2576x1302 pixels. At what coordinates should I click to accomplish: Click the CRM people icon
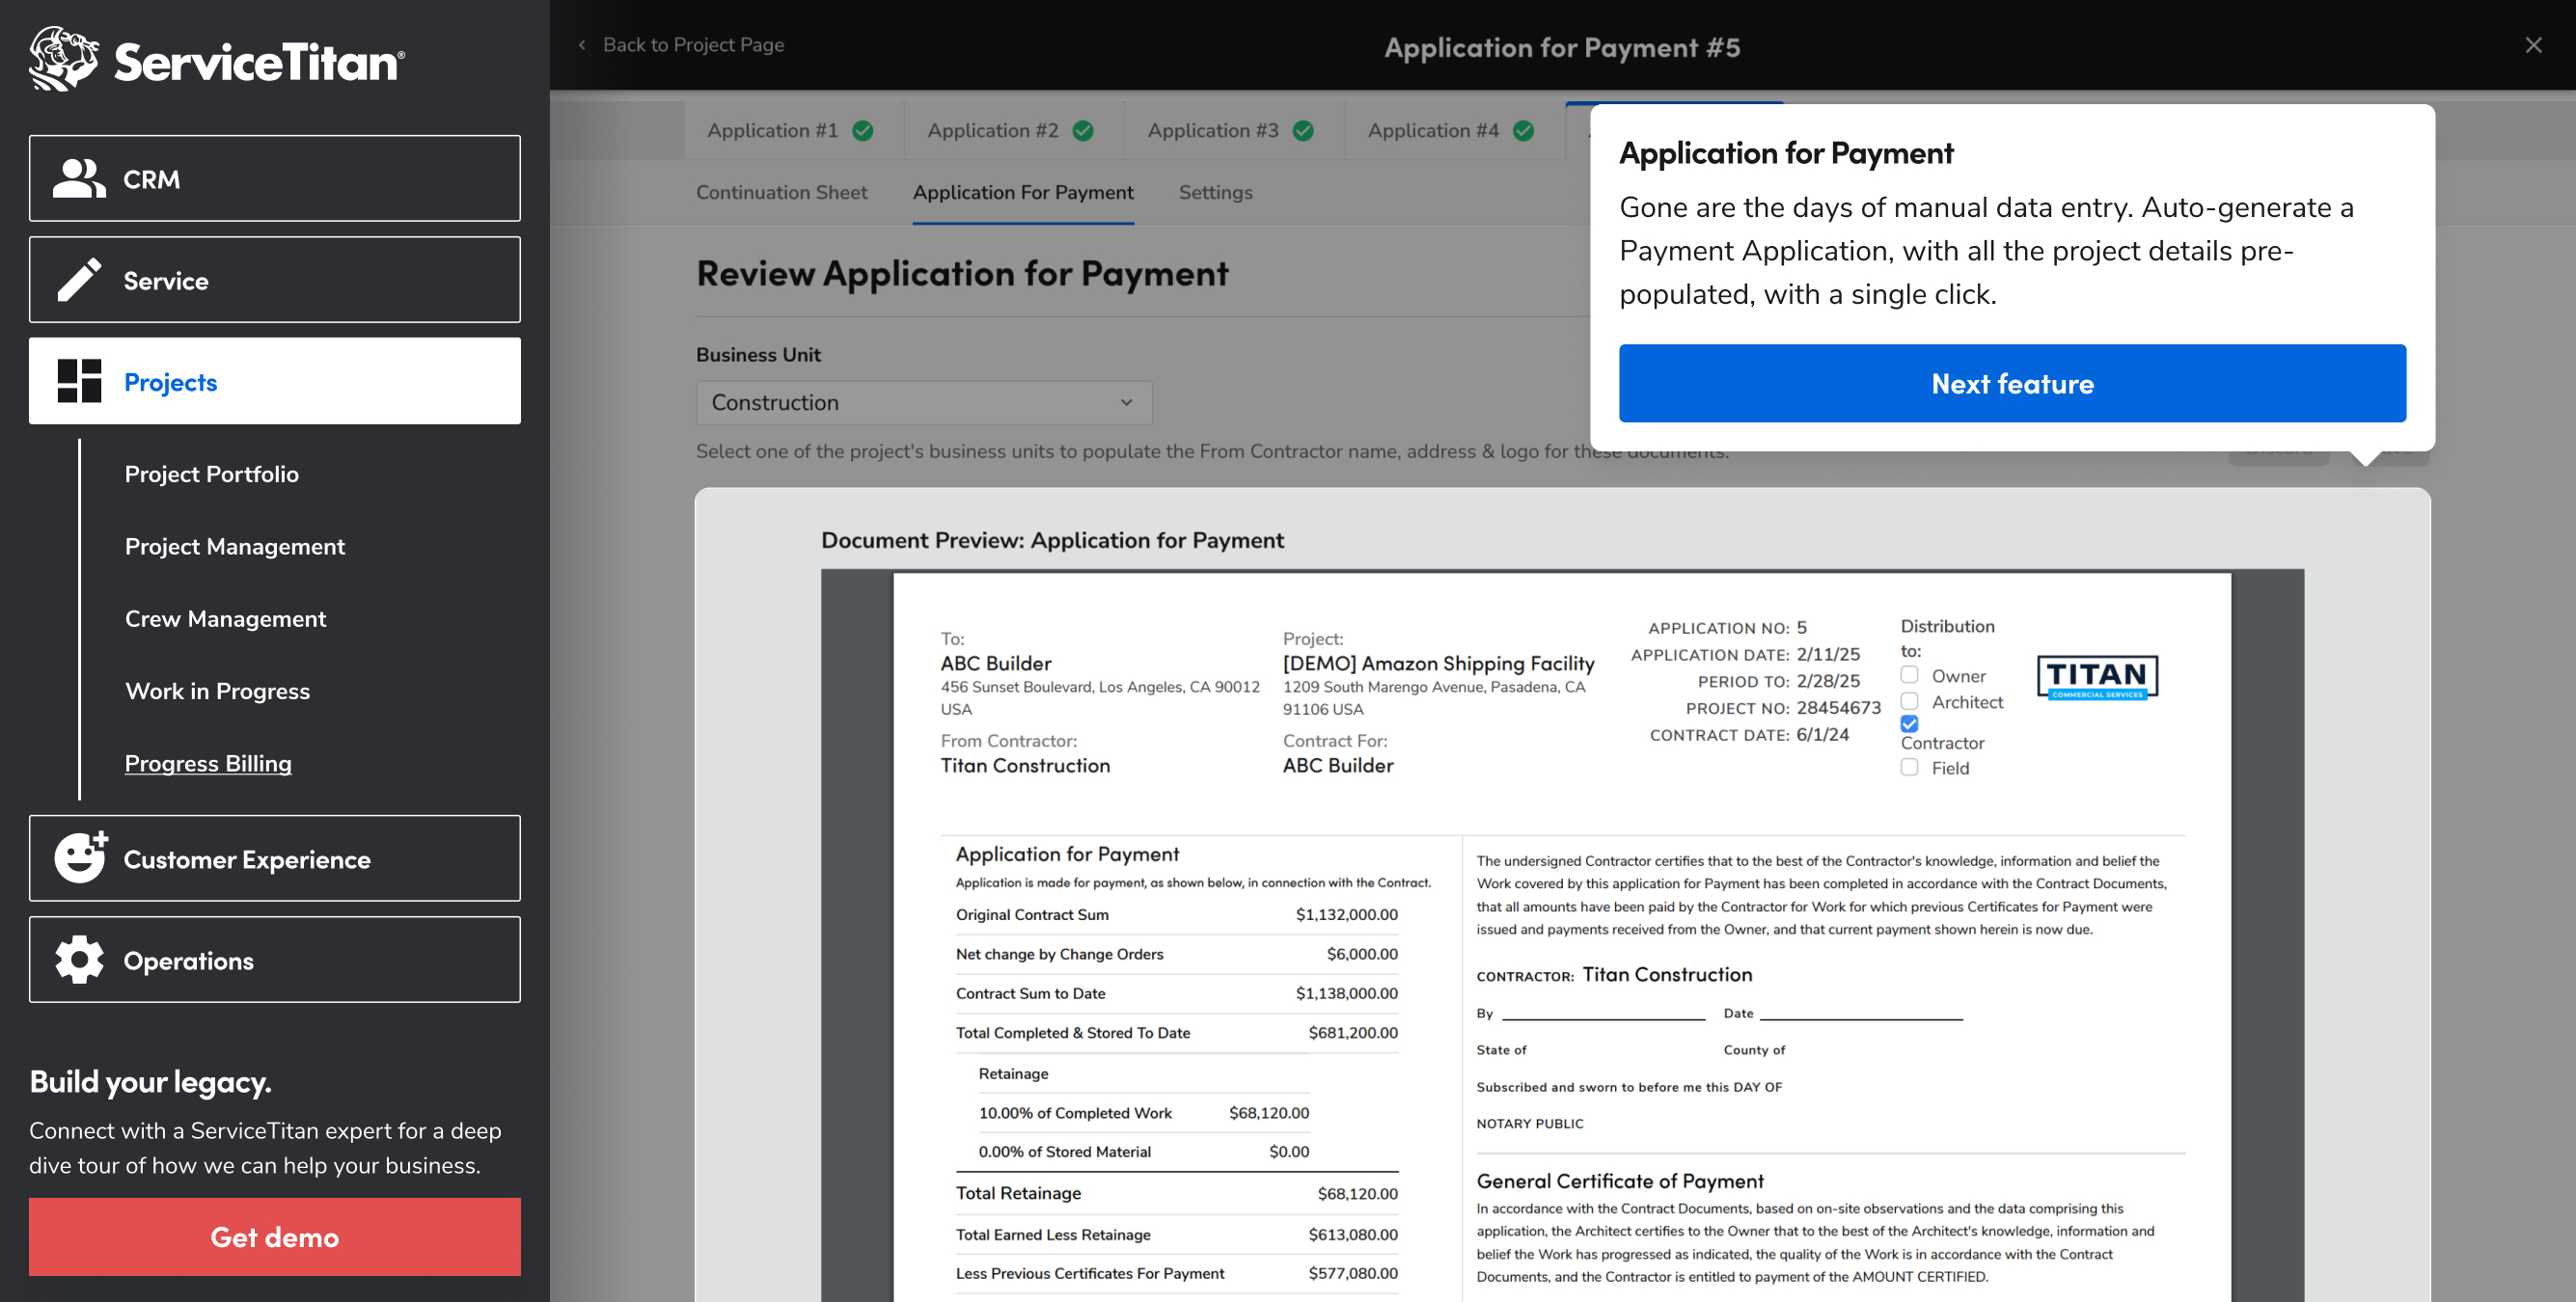(79, 179)
